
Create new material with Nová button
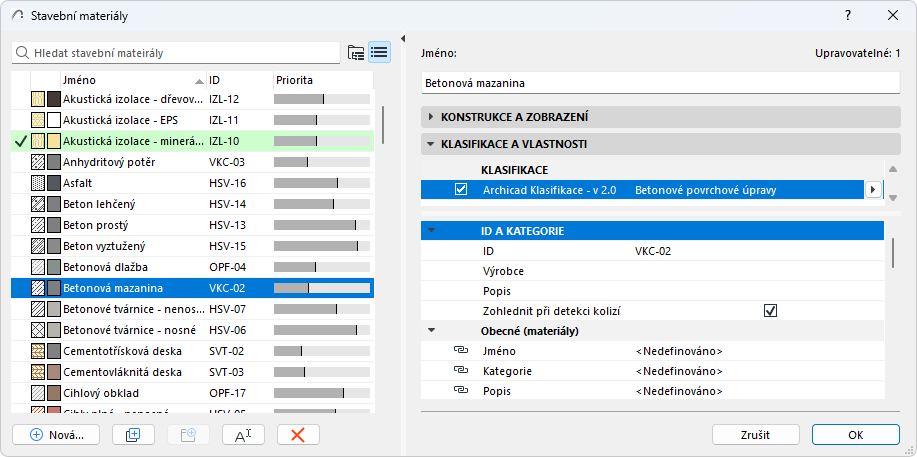coord(57,434)
